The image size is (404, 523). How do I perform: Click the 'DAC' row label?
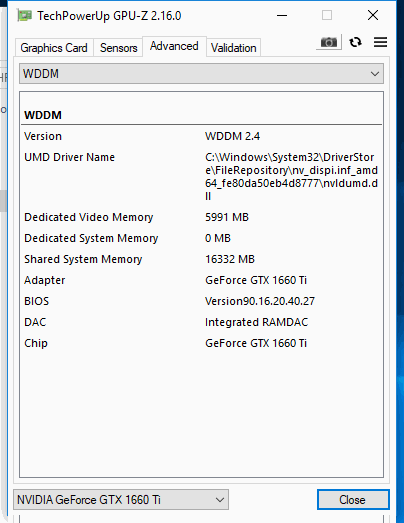click(35, 322)
